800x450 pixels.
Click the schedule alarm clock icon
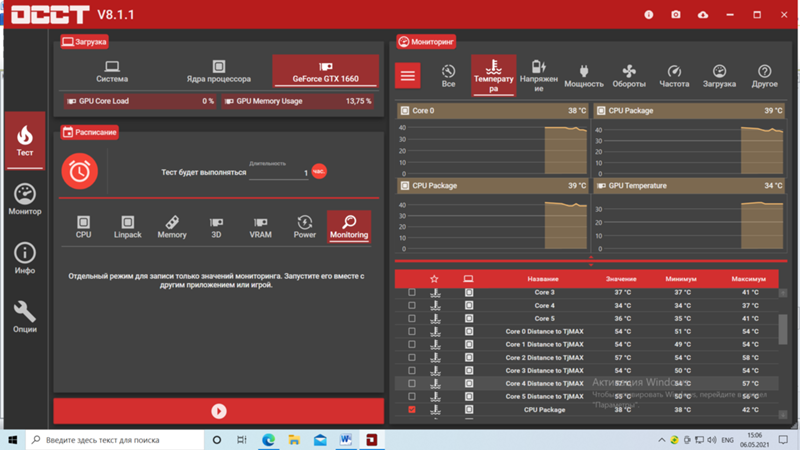pos(80,171)
